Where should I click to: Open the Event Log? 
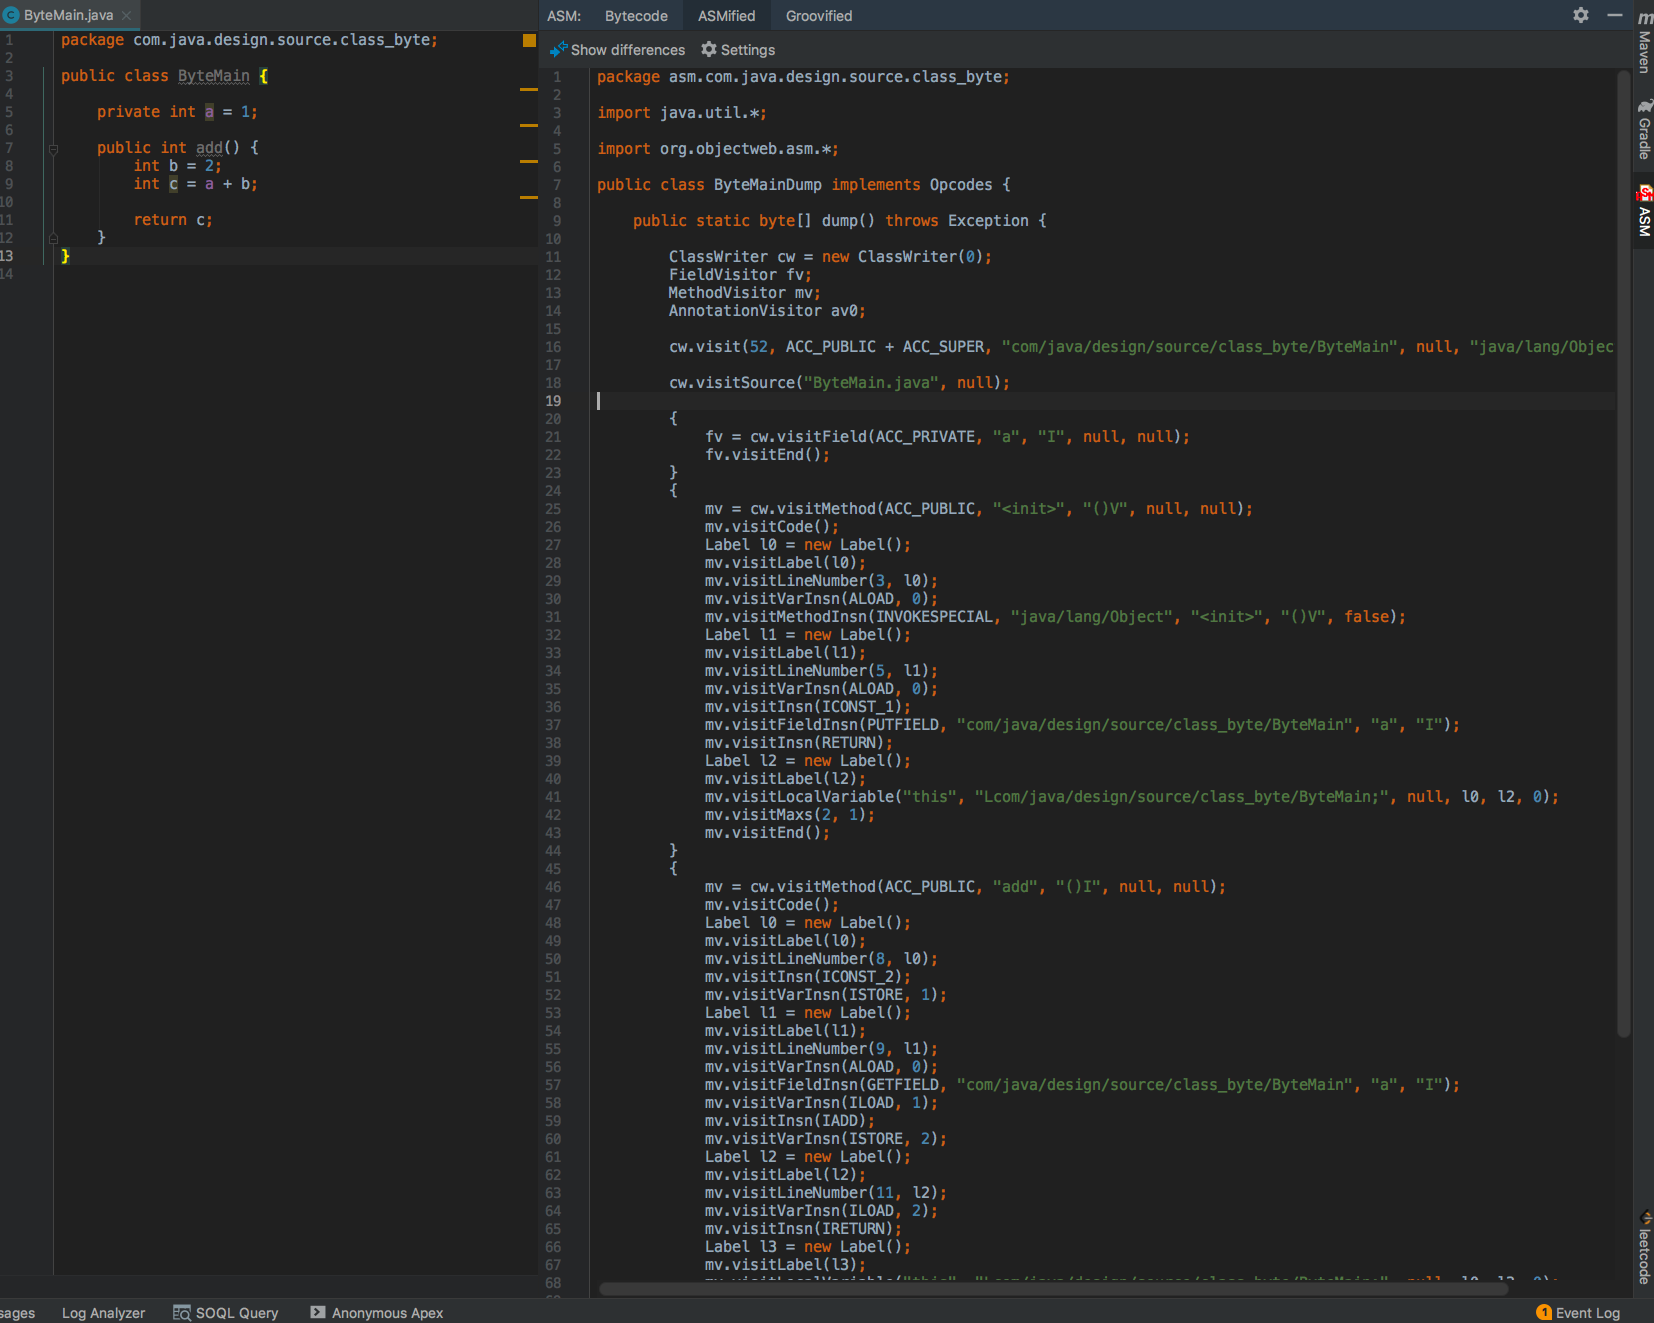tap(1579, 1312)
